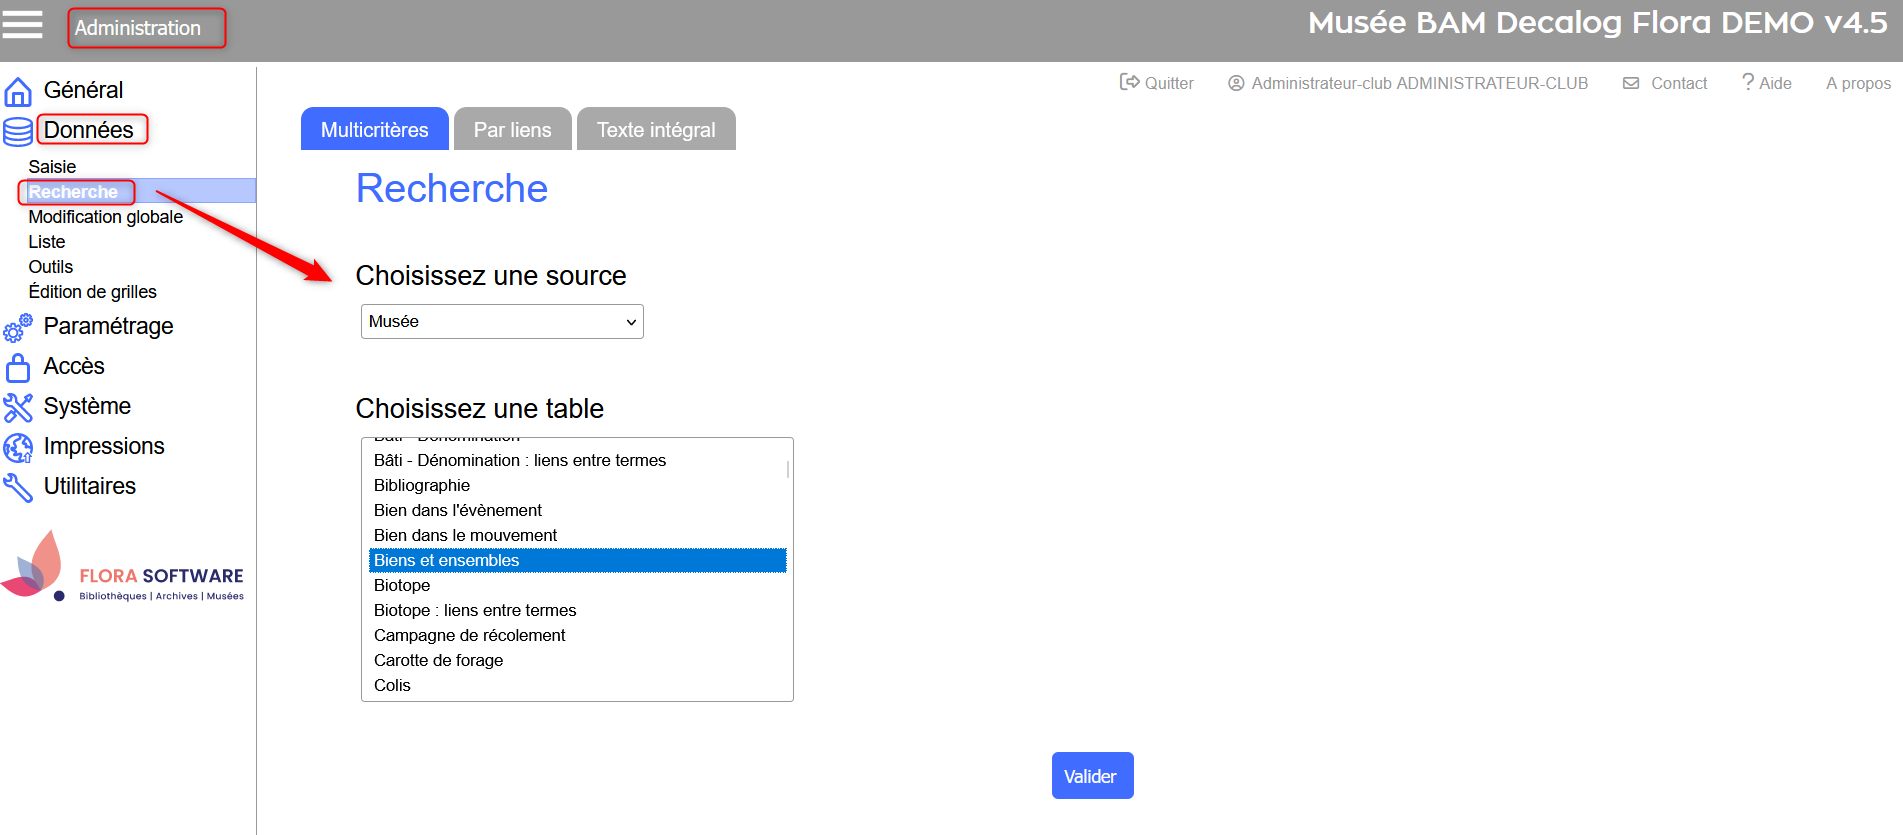Viewport: 1903px width, 835px height.
Task: Open Édition de grilles in sidebar
Action: pyautogui.click(x=92, y=292)
